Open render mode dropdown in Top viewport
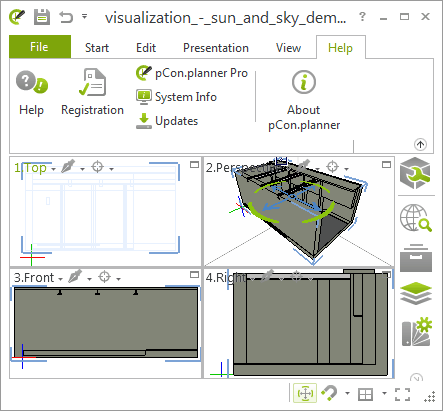Viewport: 443px width, 411px height. tap(82, 169)
